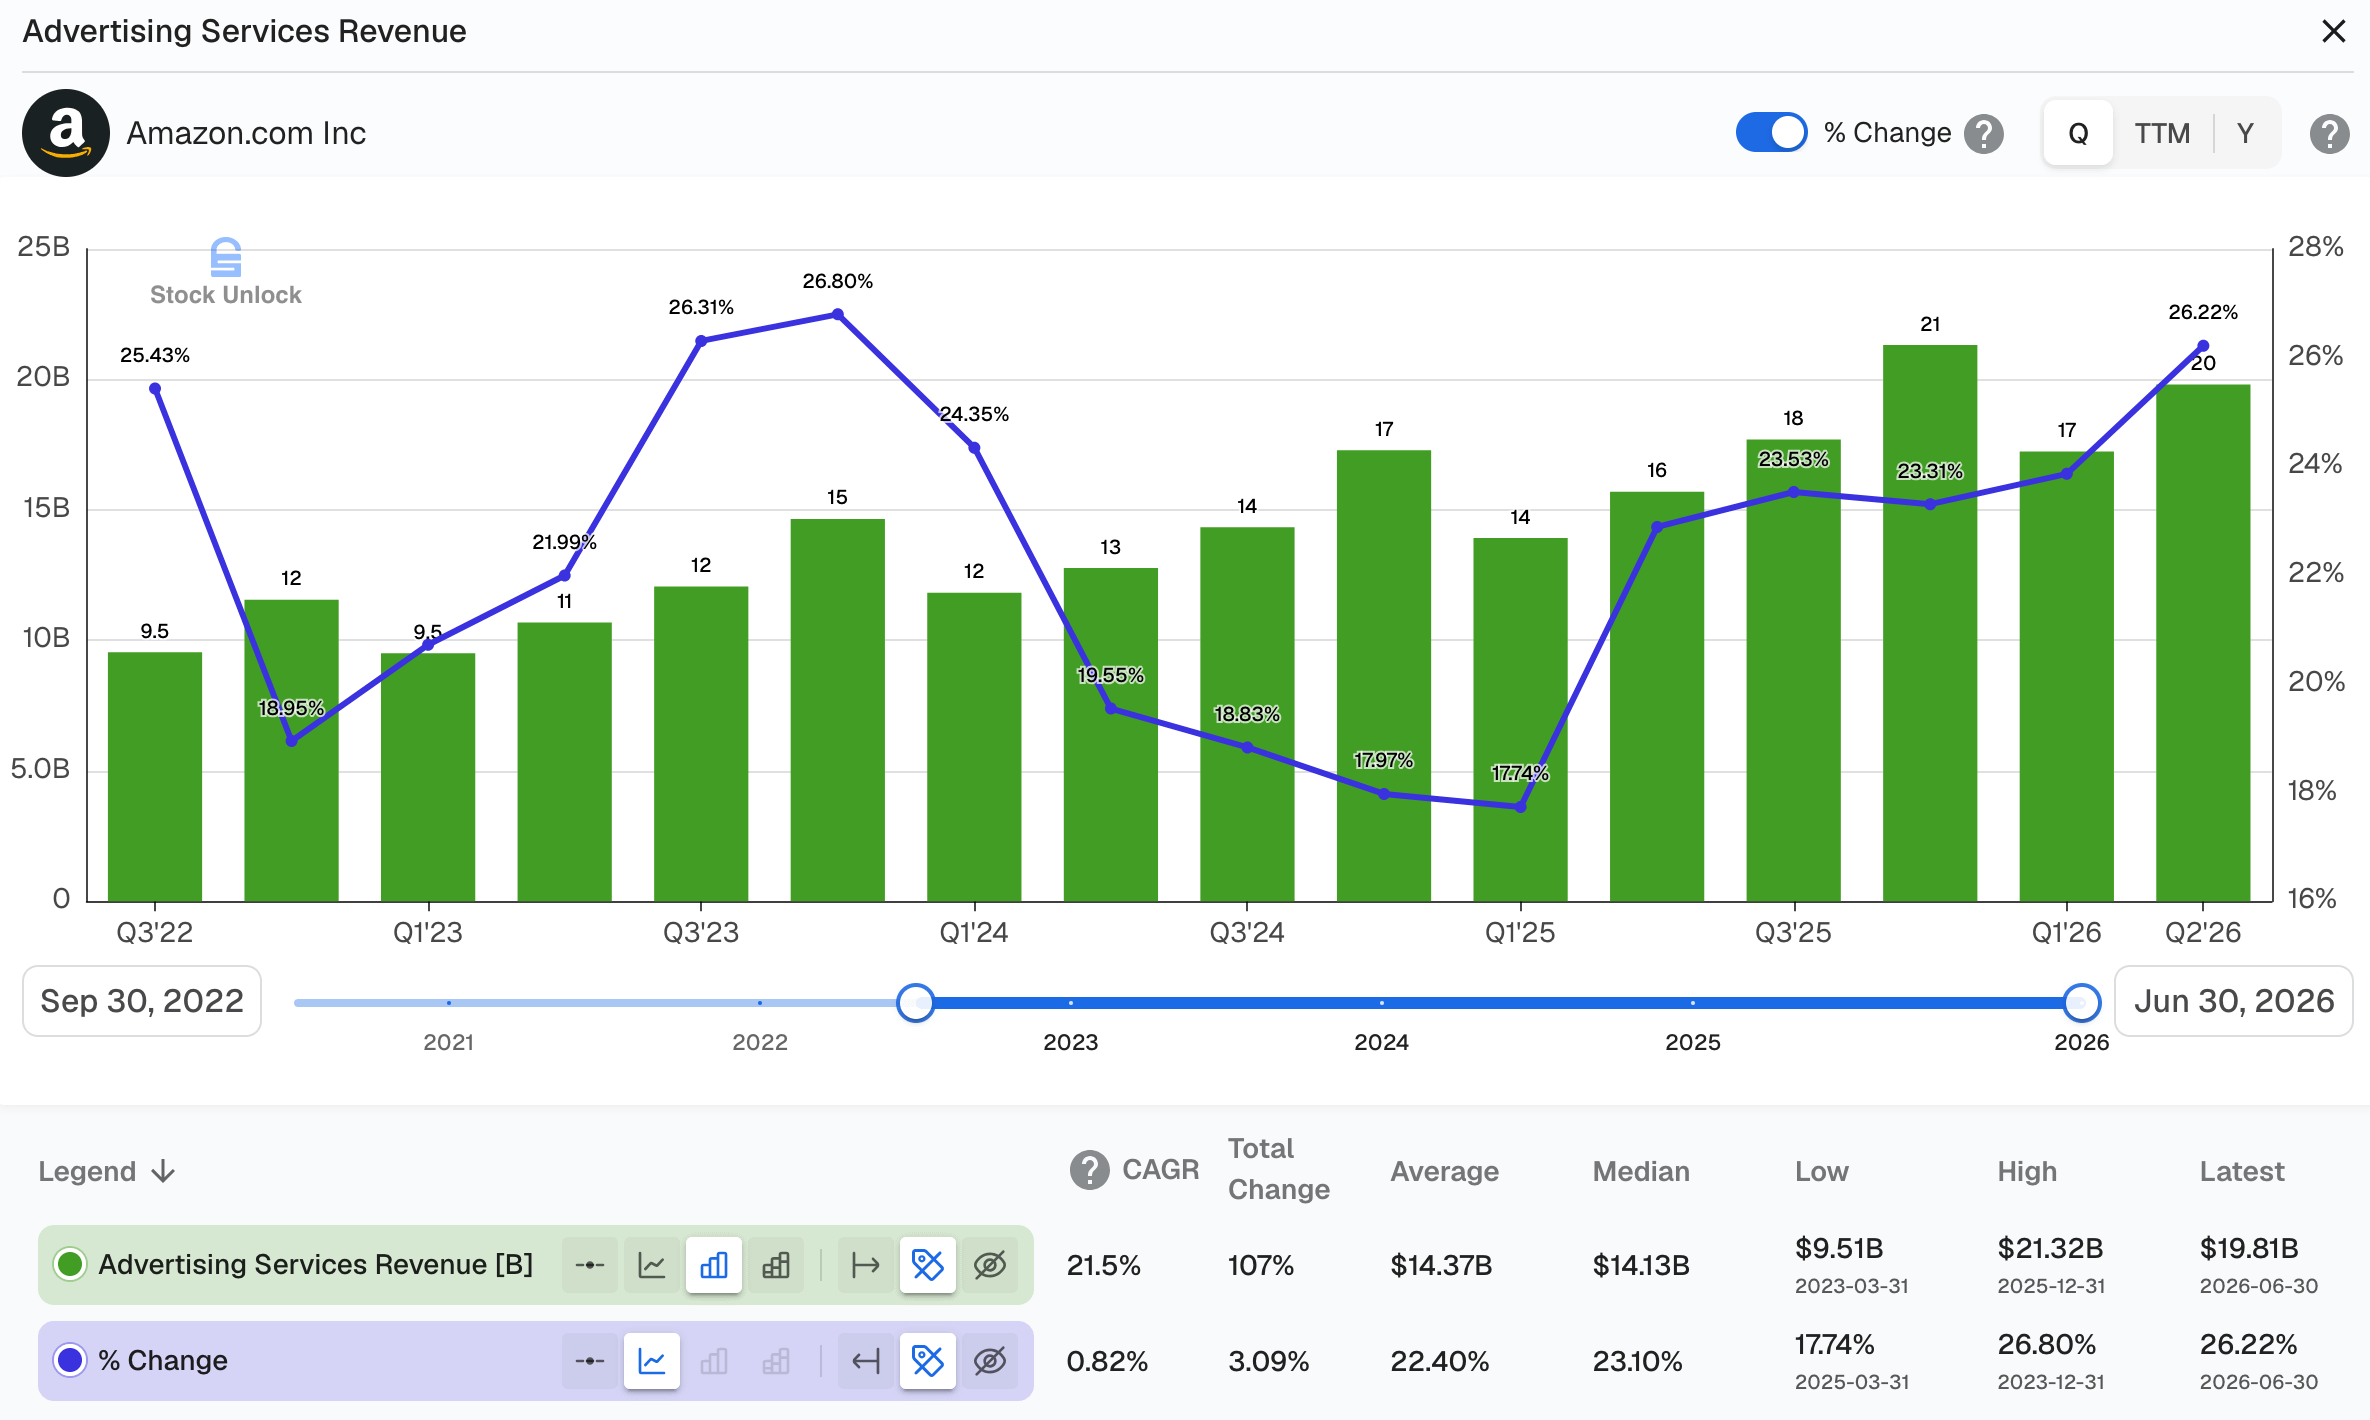Viewport: 2370px width, 1420px height.
Task: Click the "$9.51B" low value
Action: (1839, 1248)
